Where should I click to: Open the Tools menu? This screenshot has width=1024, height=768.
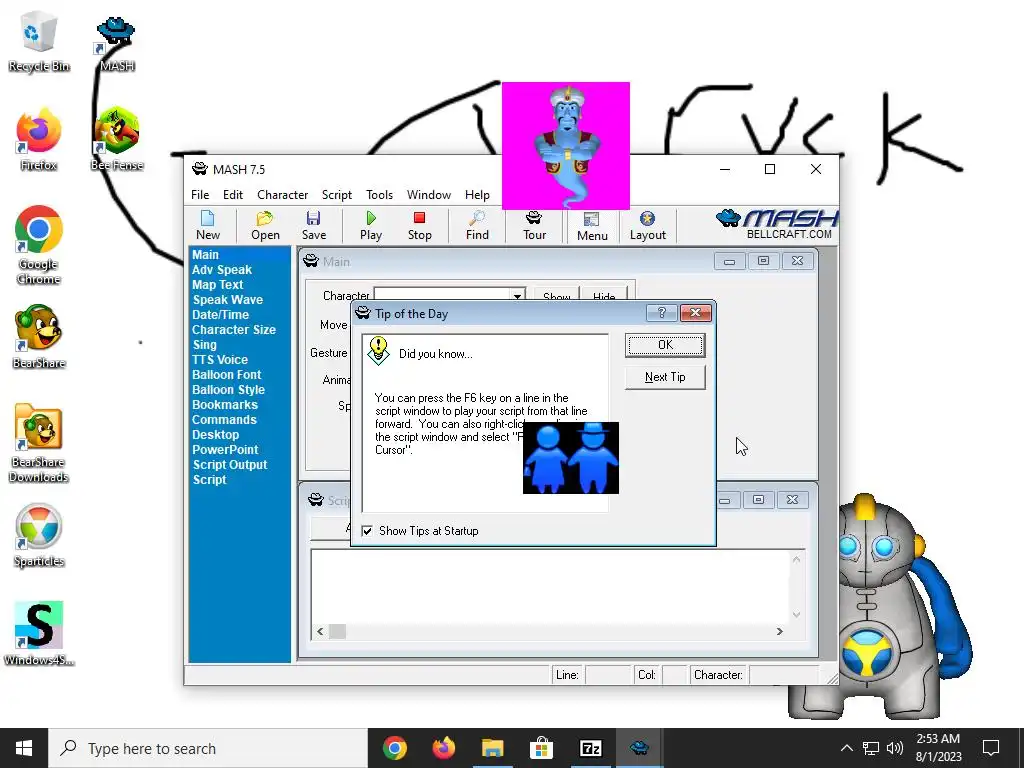click(379, 195)
